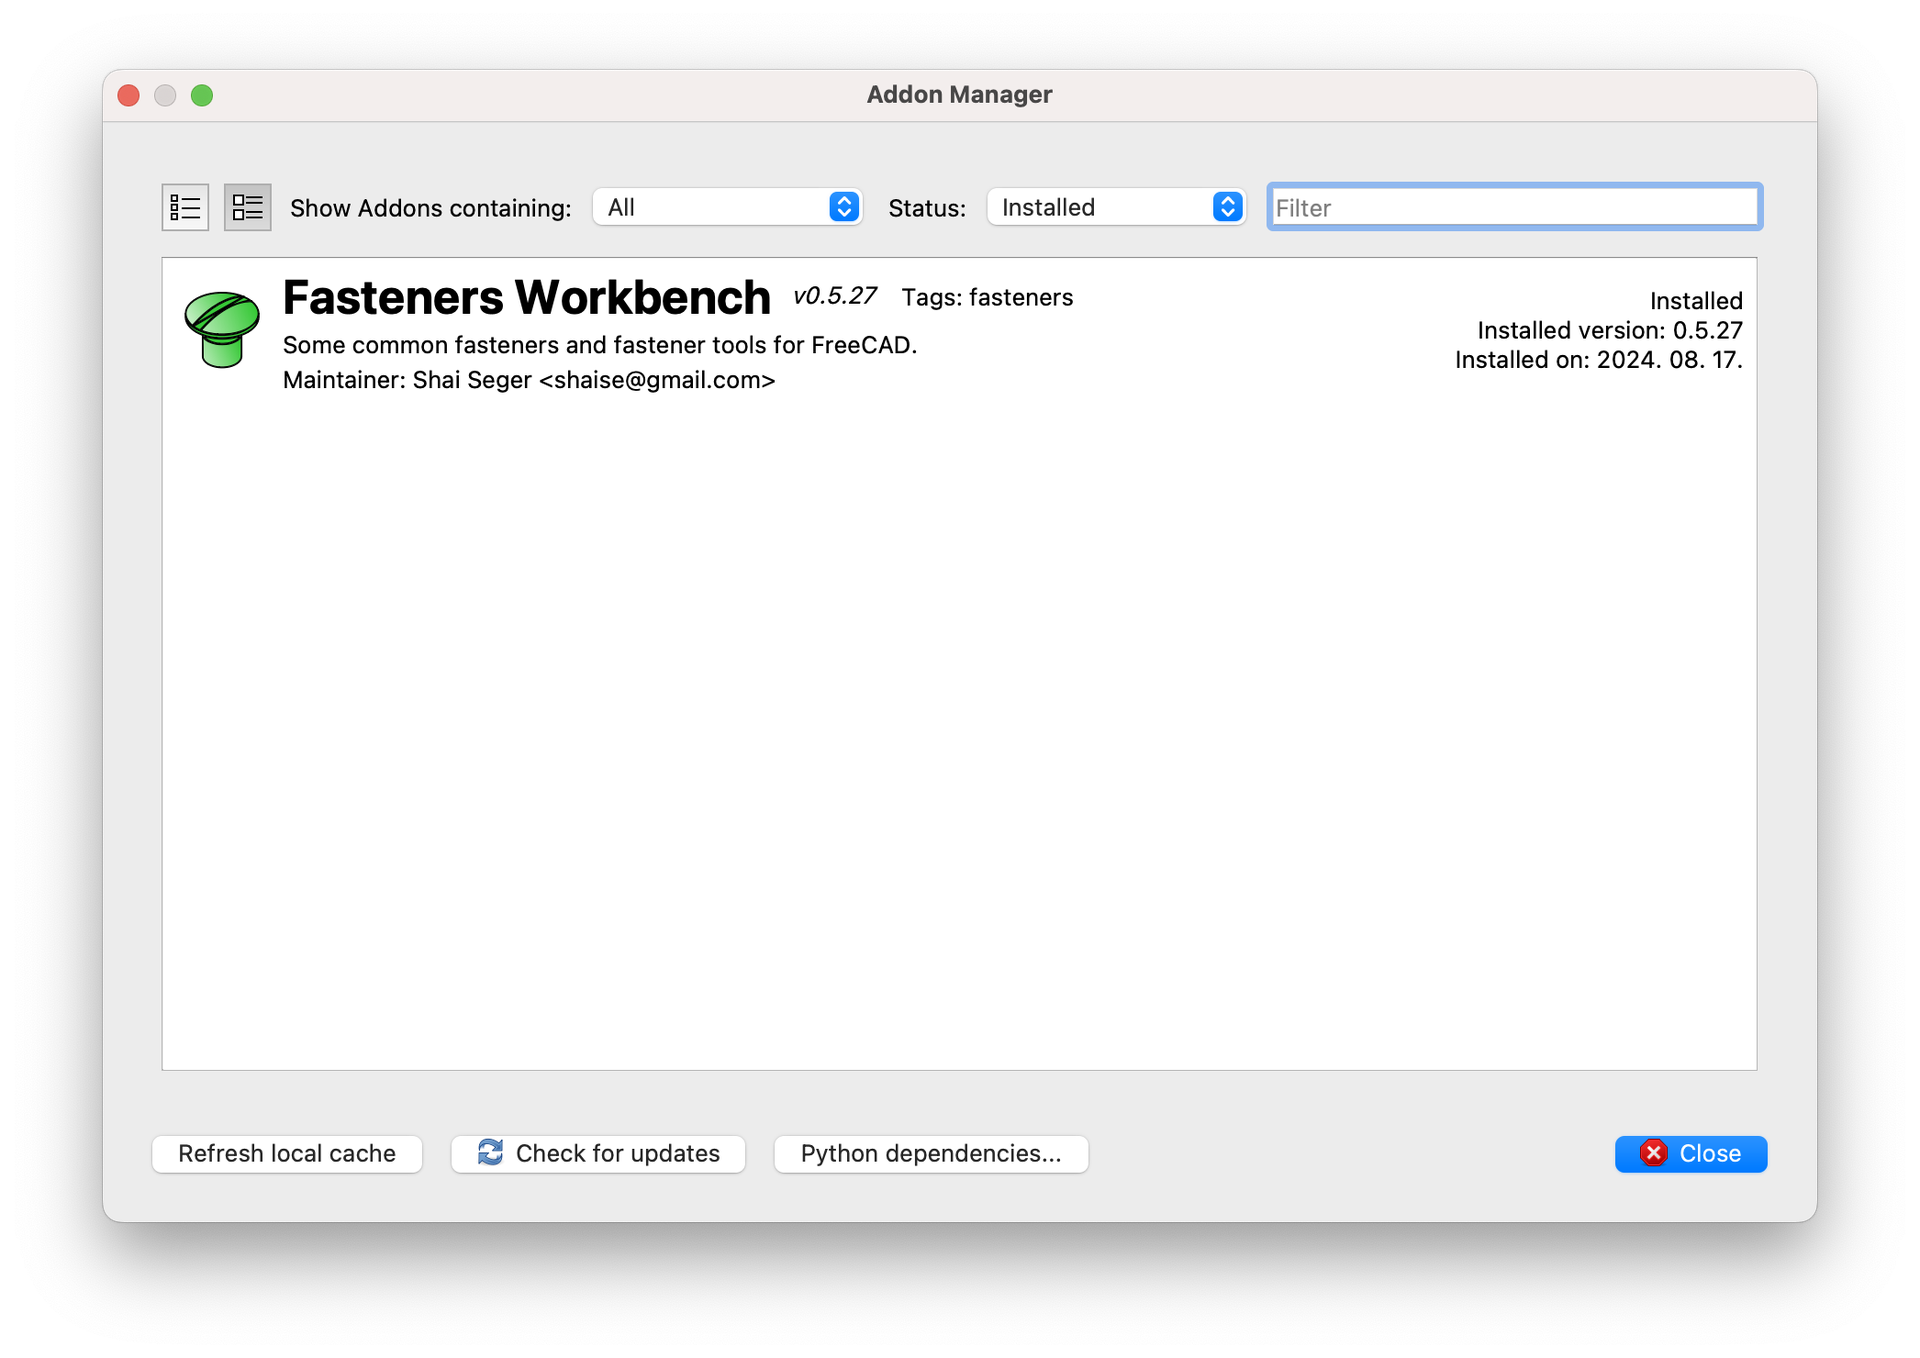Select the Fasteners Workbench title
1920x1358 pixels.
526,298
